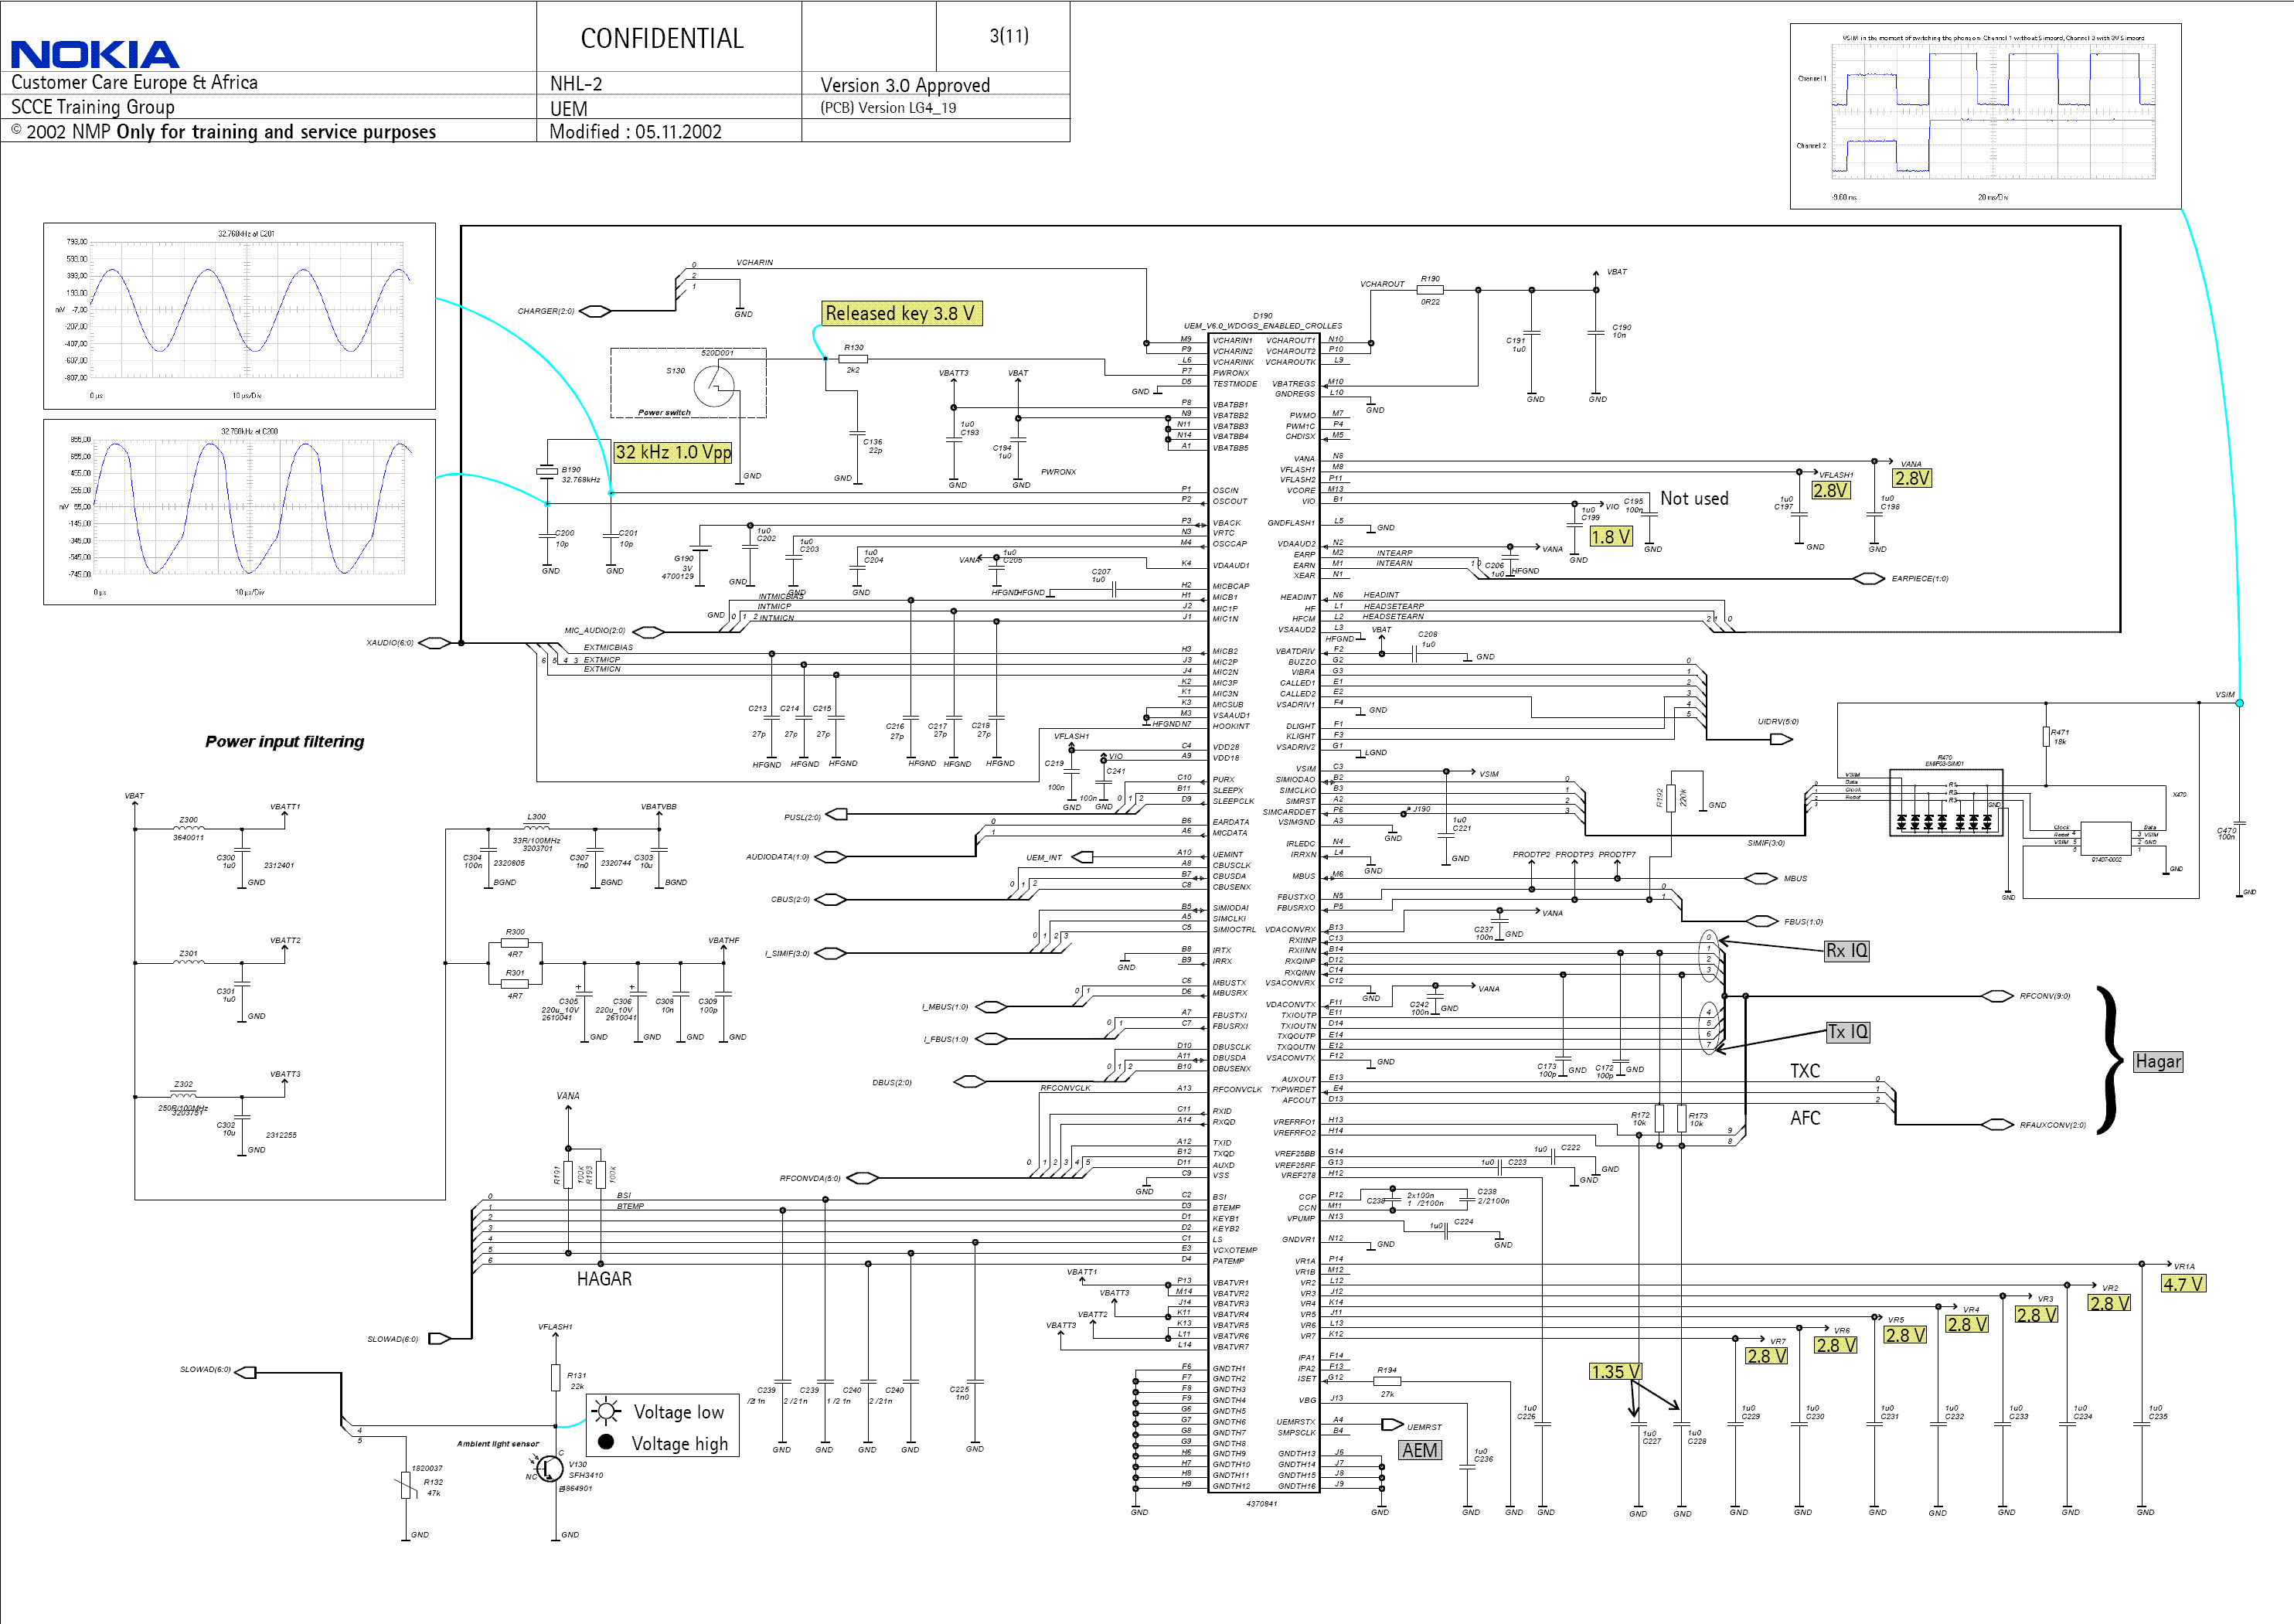Click the RFCONVDA(5:0) port label
The width and height of the screenshot is (2294, 1624).
tap(810, 1178)
